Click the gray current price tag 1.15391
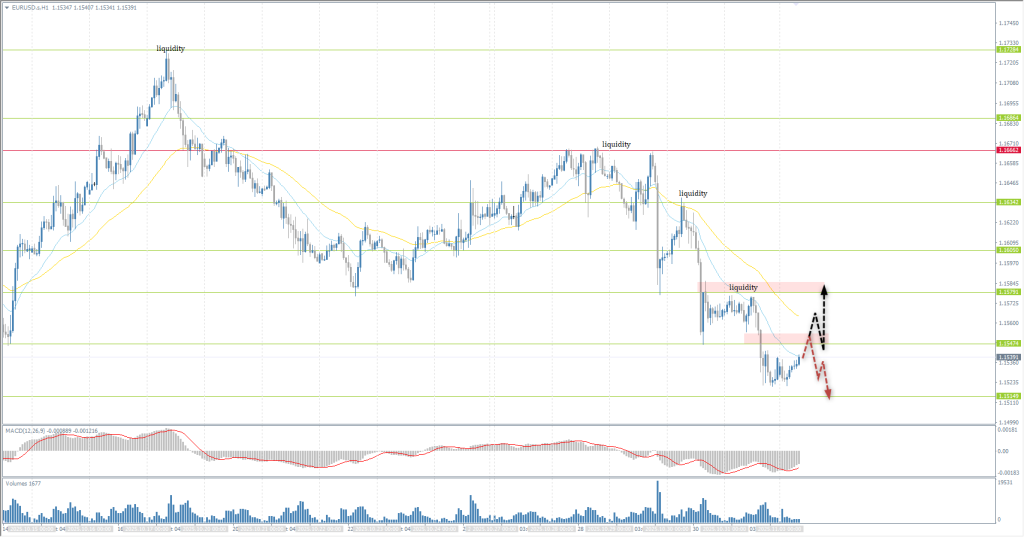This screenshot has width=1024, height=537. pyautogui.click(x=1007, y=356)
